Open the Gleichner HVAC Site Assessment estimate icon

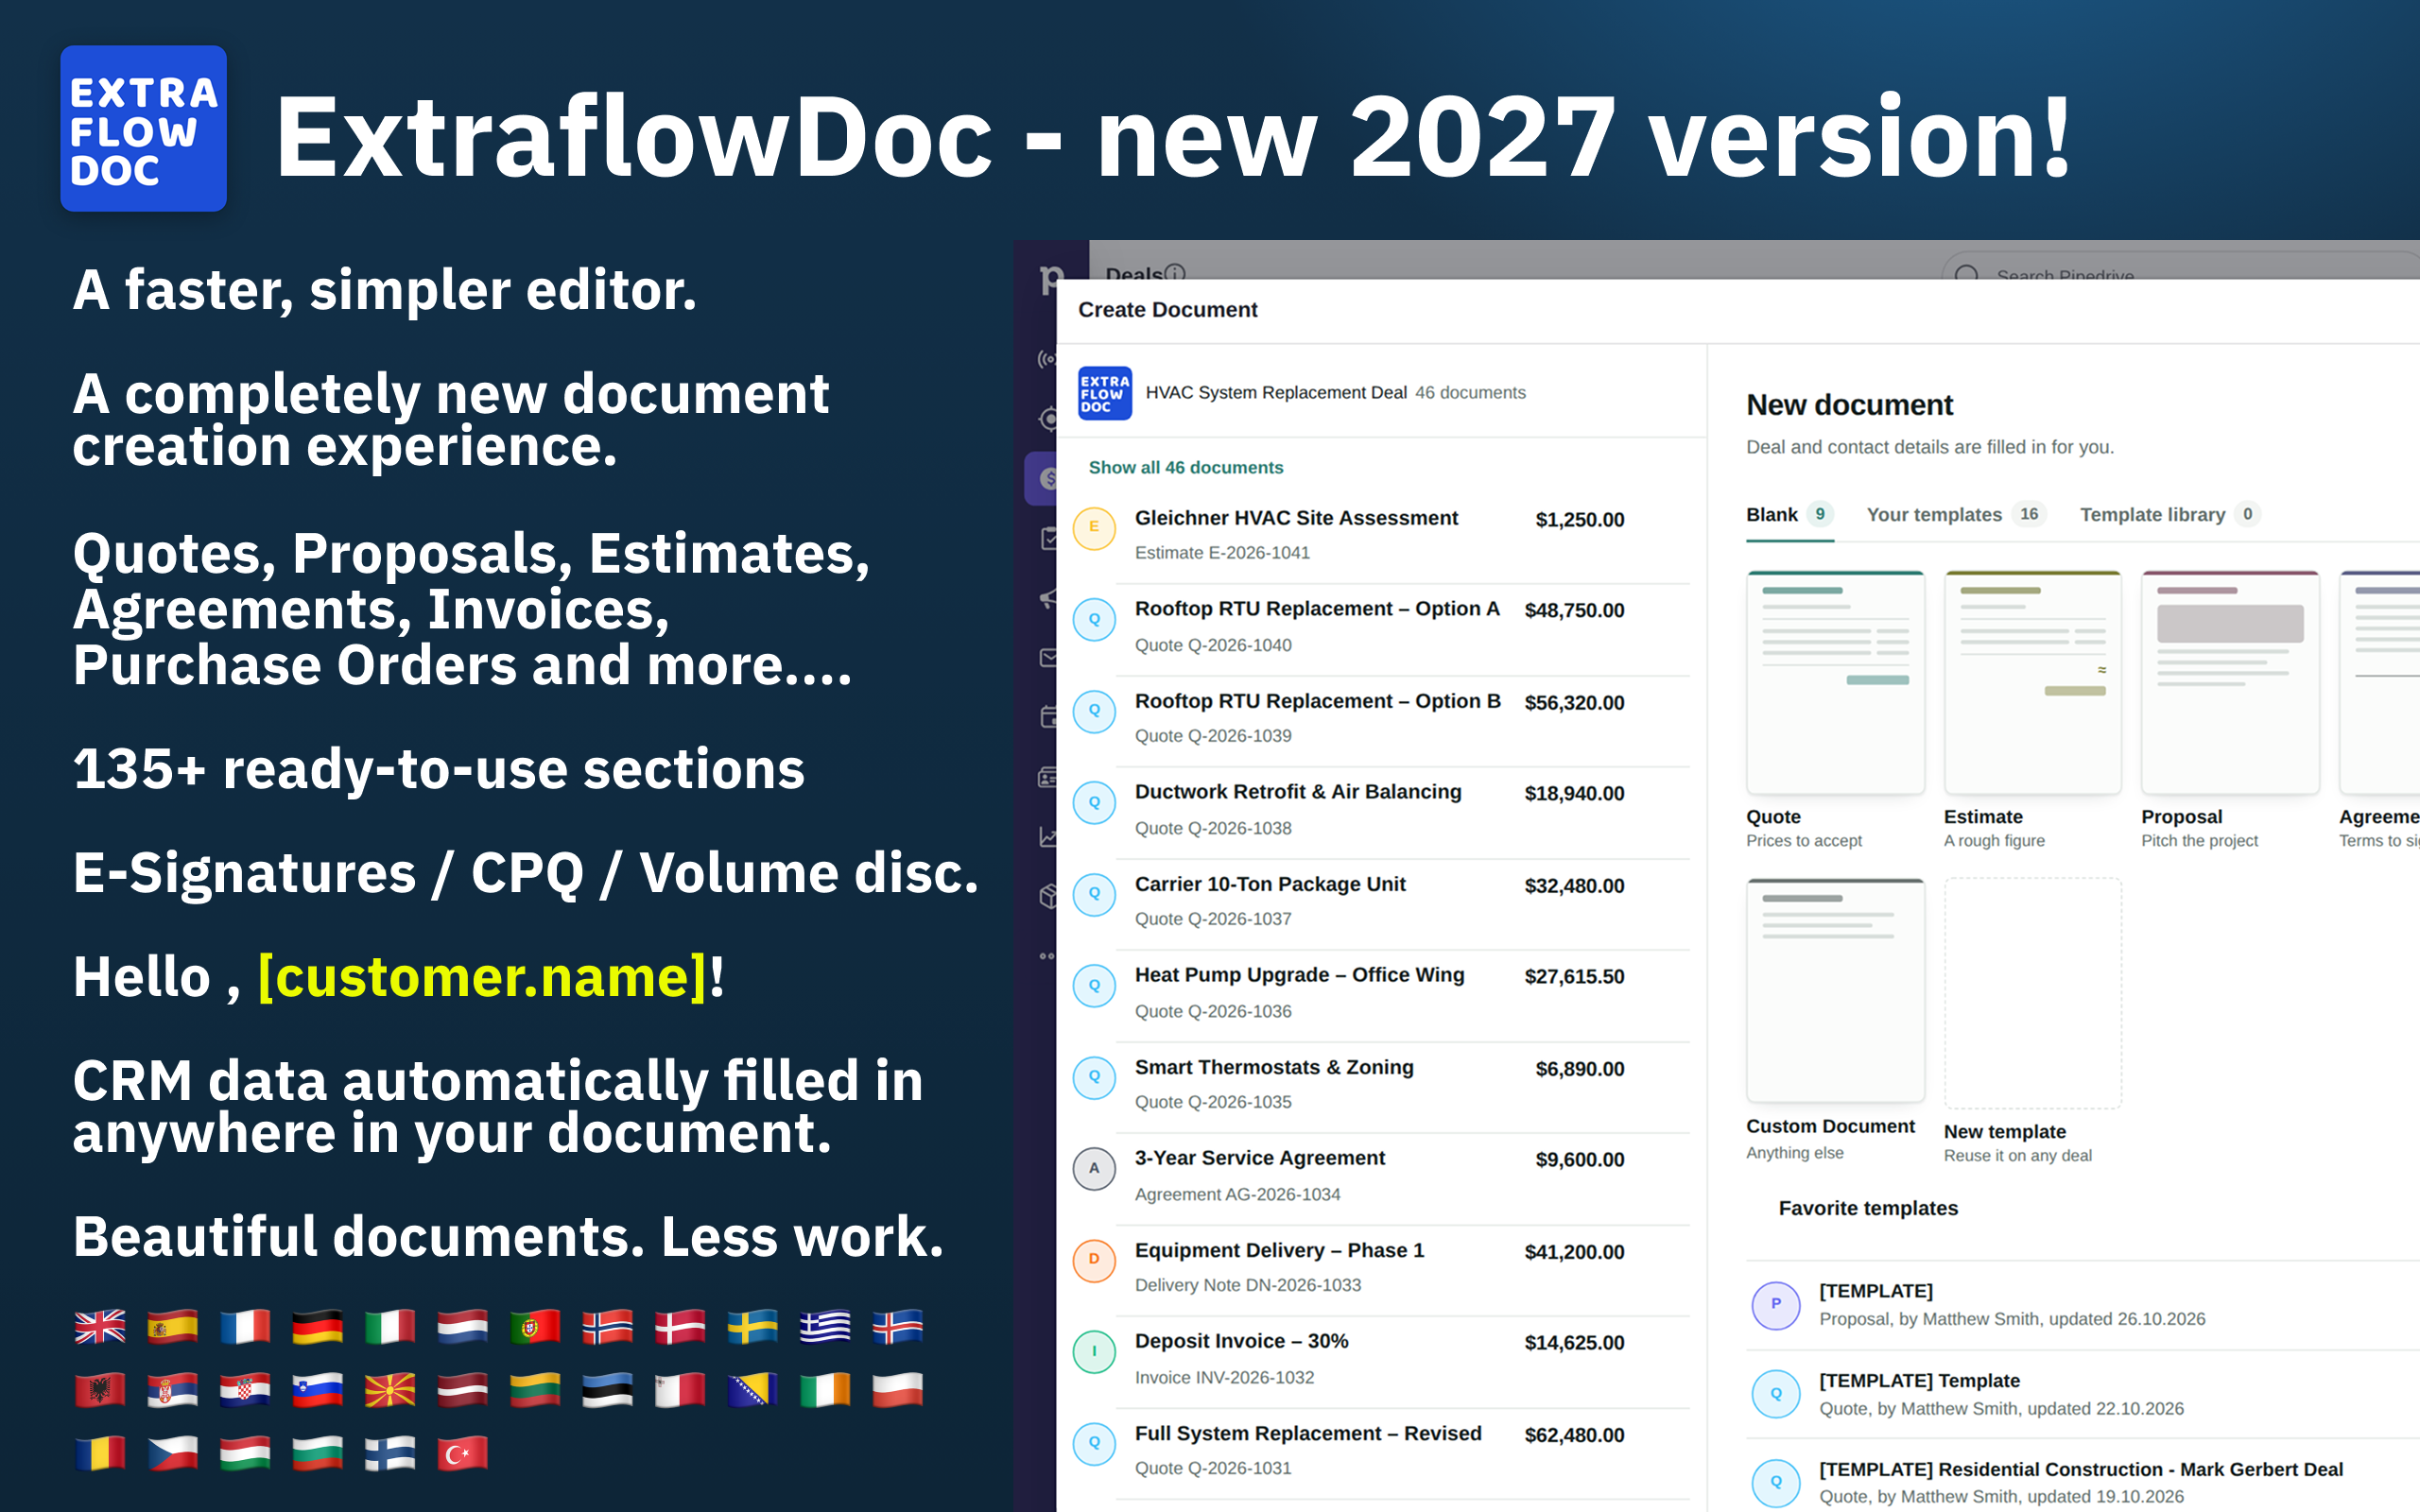pos(1094,527)
